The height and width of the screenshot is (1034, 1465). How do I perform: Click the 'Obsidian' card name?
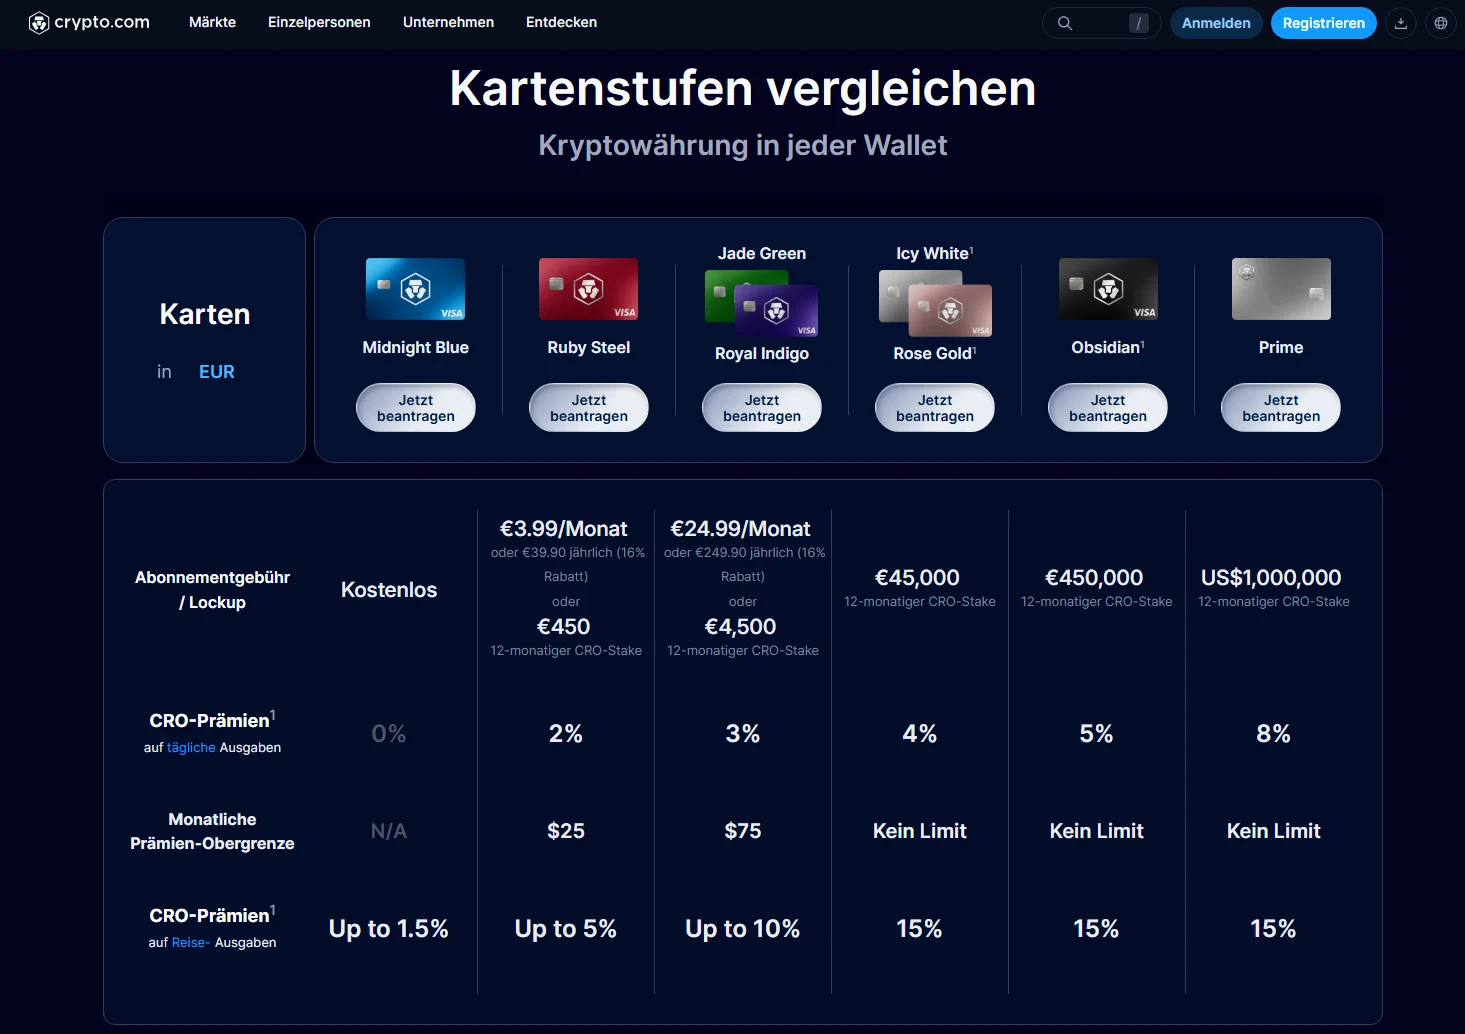1106,347
